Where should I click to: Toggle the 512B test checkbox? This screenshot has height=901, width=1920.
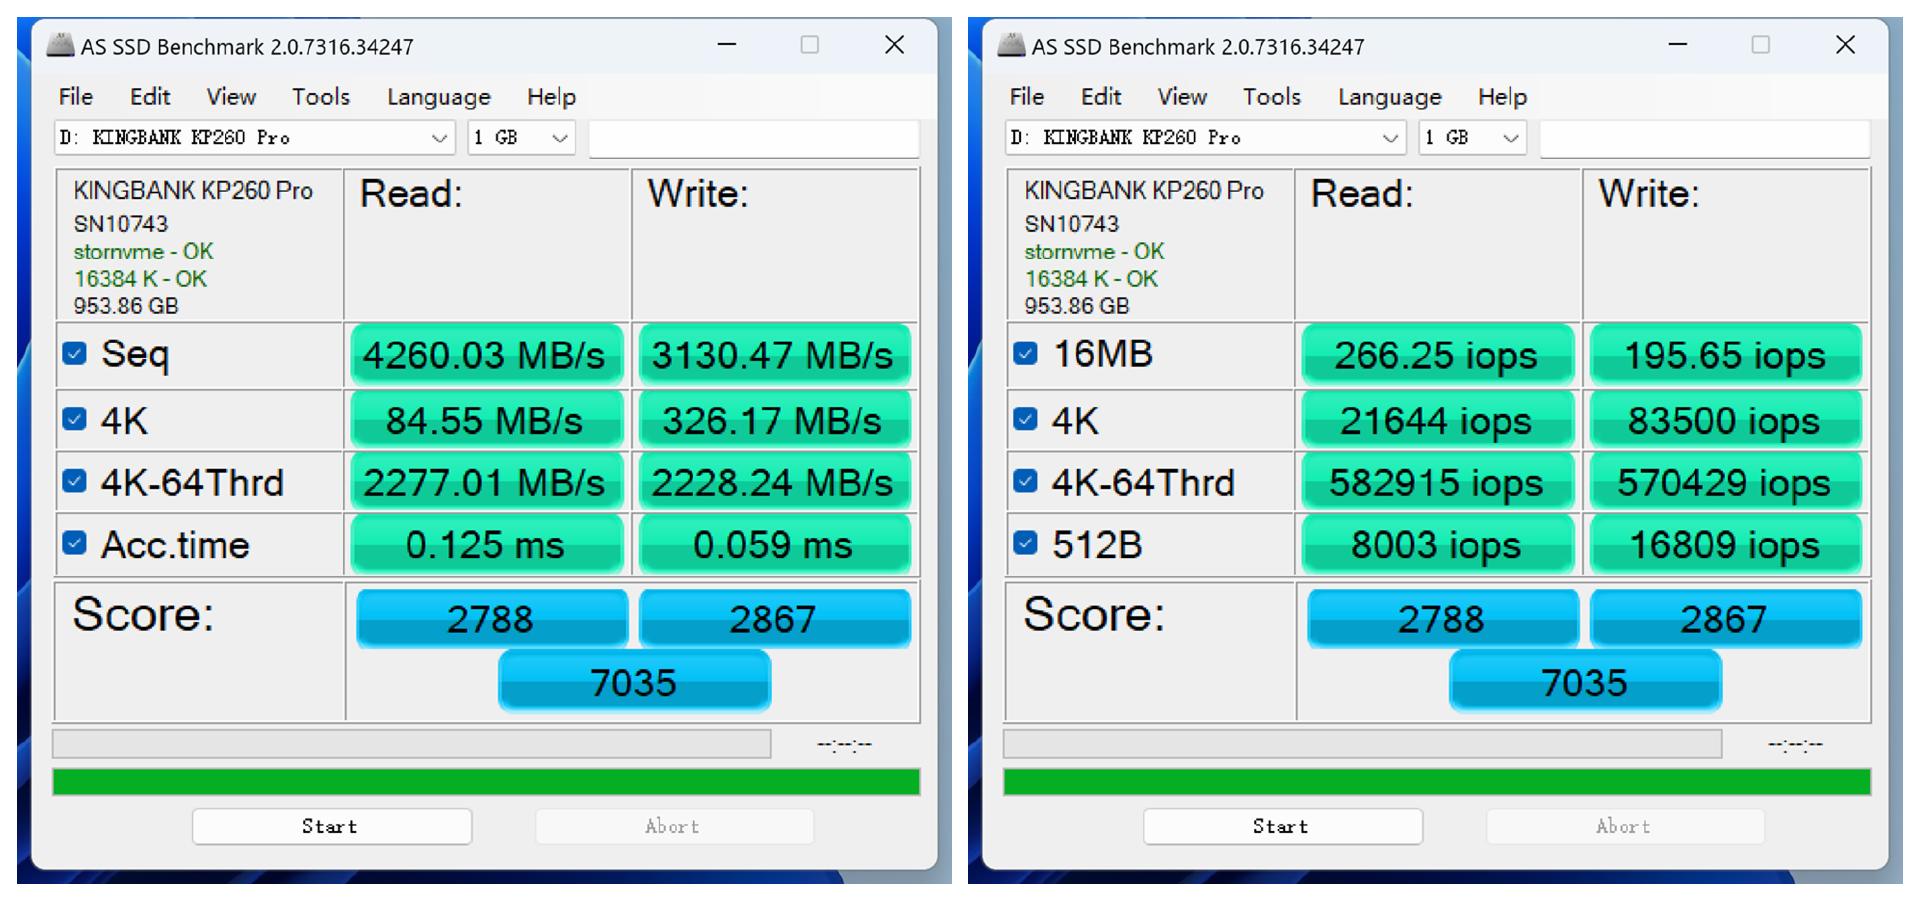pyautogui.click(x=1025, y=544)
